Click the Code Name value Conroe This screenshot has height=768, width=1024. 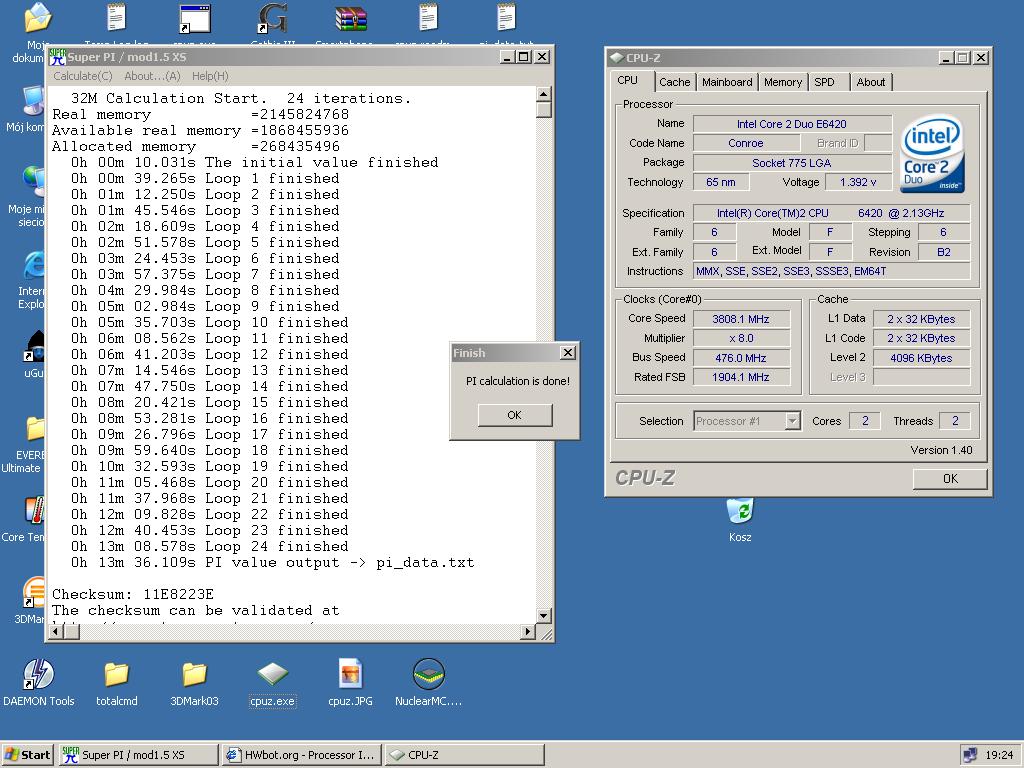[746, 143]
